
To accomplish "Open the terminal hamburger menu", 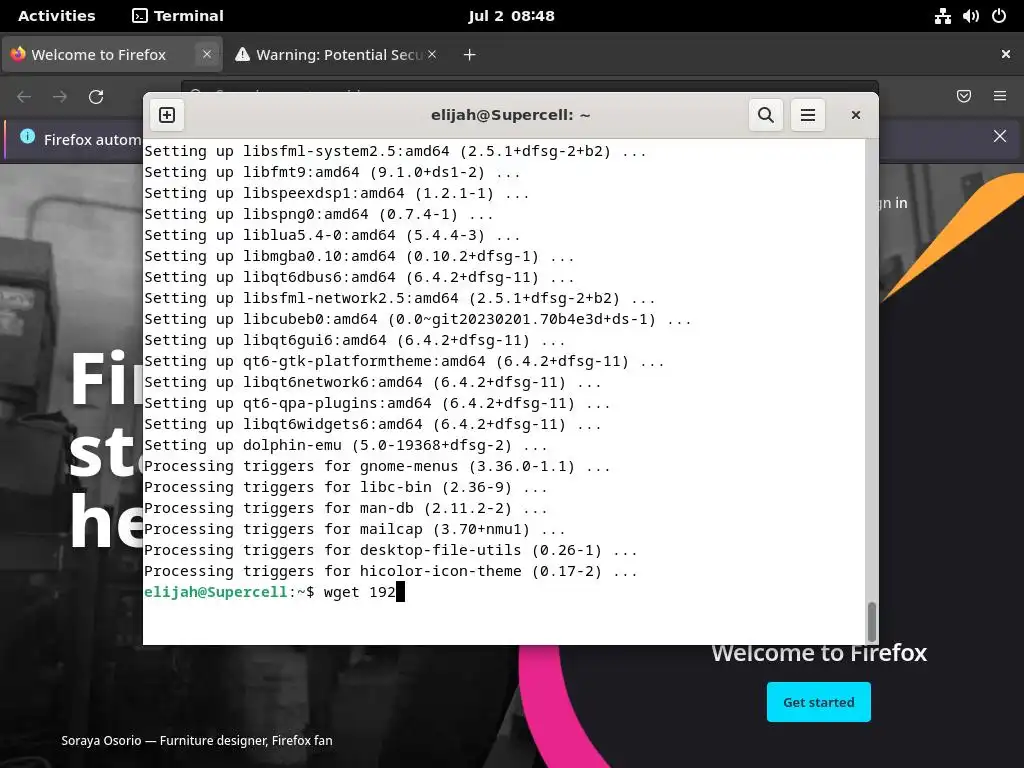I will [808, 115].
